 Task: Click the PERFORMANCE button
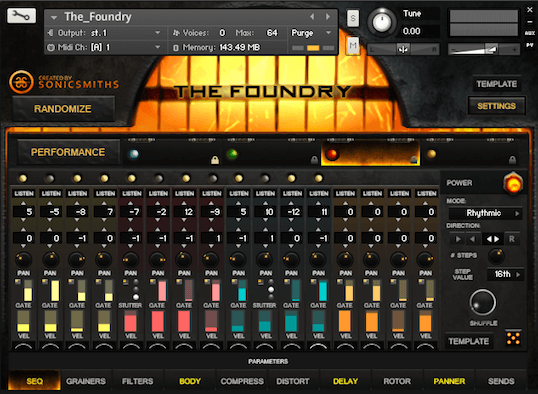click(x=68, y=152)
